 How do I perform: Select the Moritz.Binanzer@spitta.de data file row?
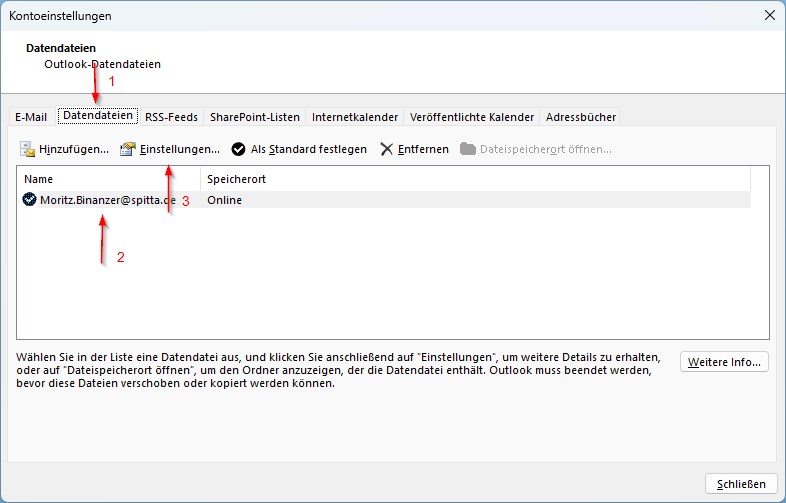(x=107, y=200)
